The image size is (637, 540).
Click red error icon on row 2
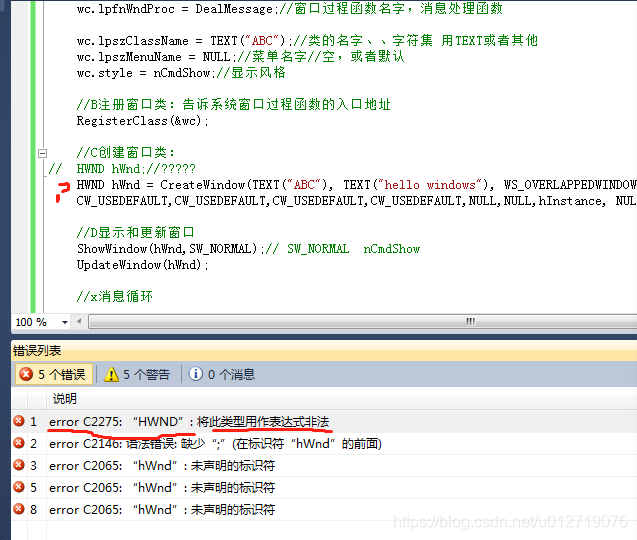tap(19, 443)
